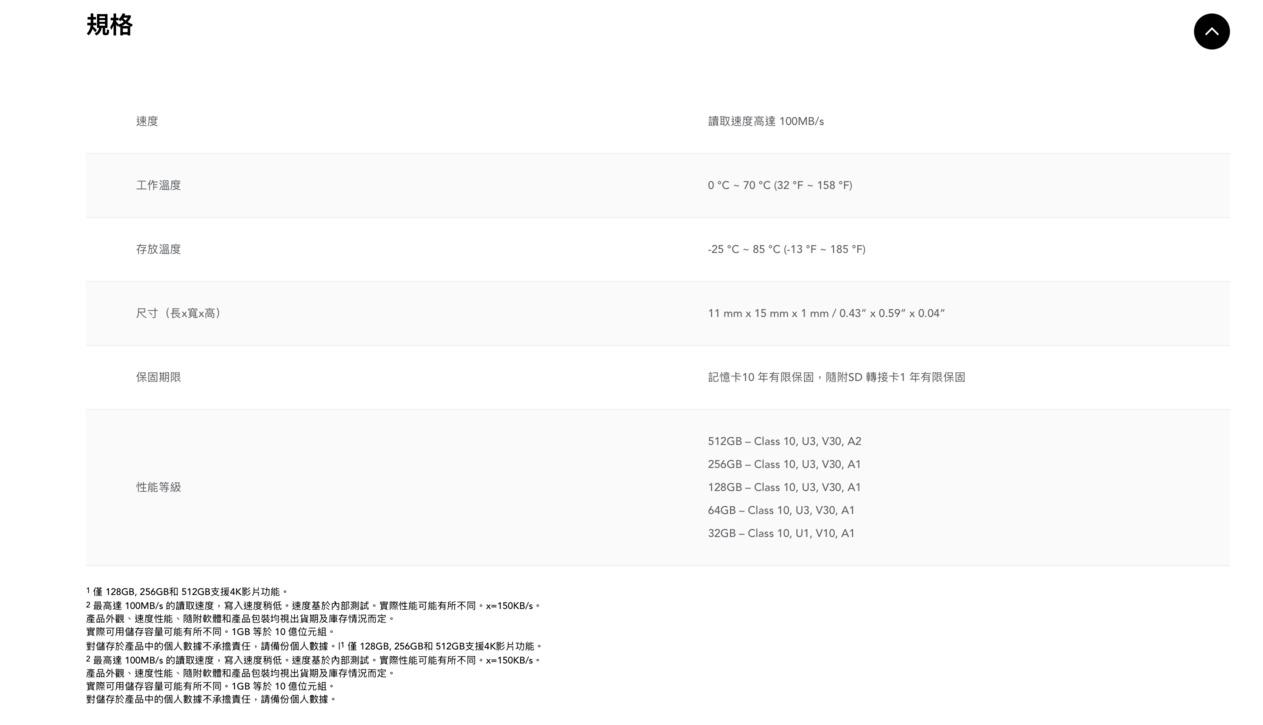The height and width of the screenshot is (725, 1263).
Task: Click the 256GB – Class 10 performance line
Action: click(x=784, y=464)
